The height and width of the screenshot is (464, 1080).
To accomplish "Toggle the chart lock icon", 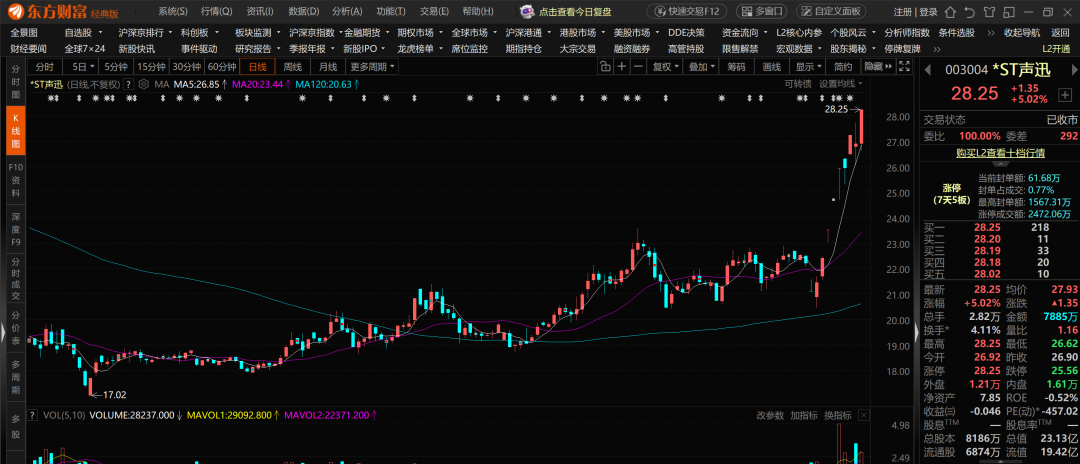I will [x=605, y=66].
